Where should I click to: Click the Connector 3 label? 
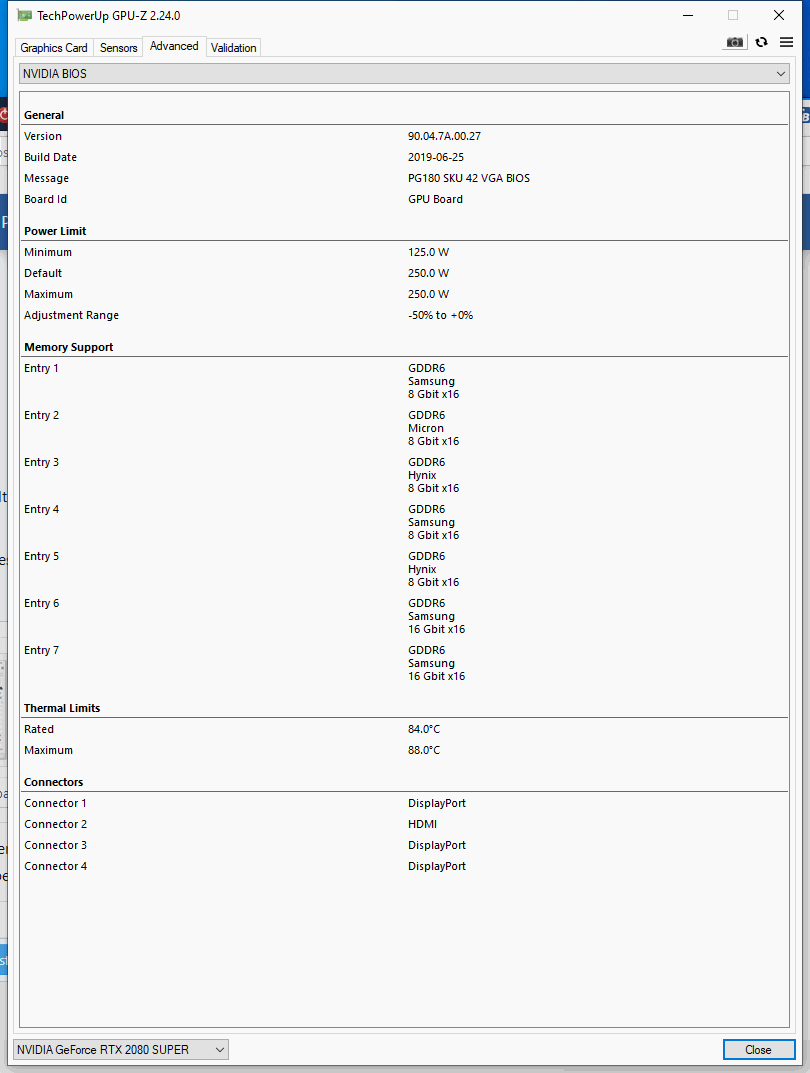pyautogui.click(x=55, y=845)
